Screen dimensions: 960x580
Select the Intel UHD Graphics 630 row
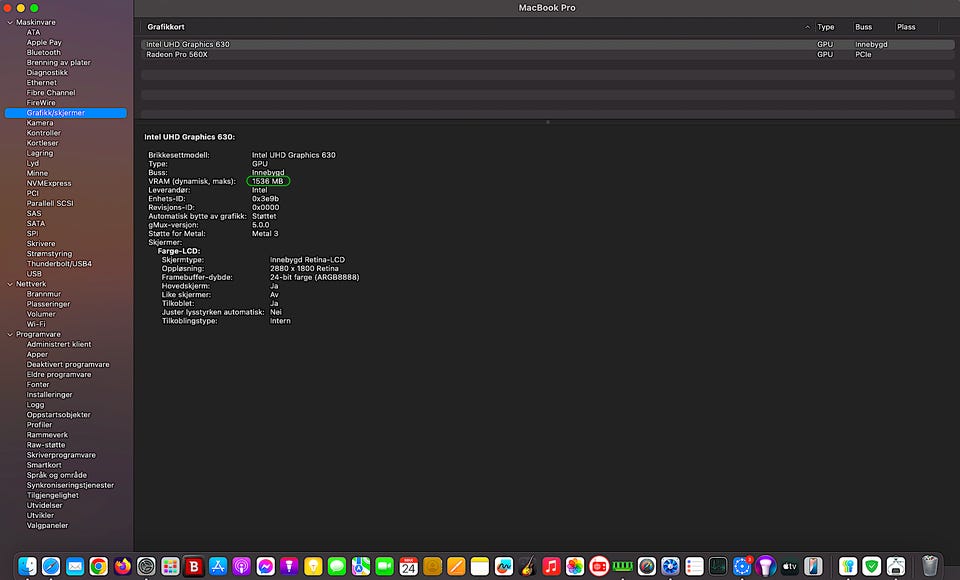point(547,44)
